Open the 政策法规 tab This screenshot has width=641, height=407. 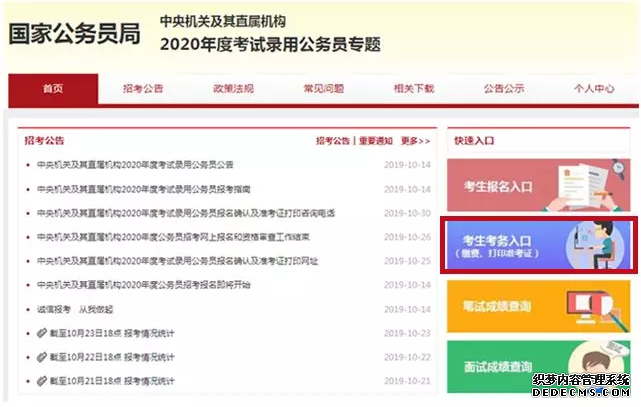coord(233,89)
